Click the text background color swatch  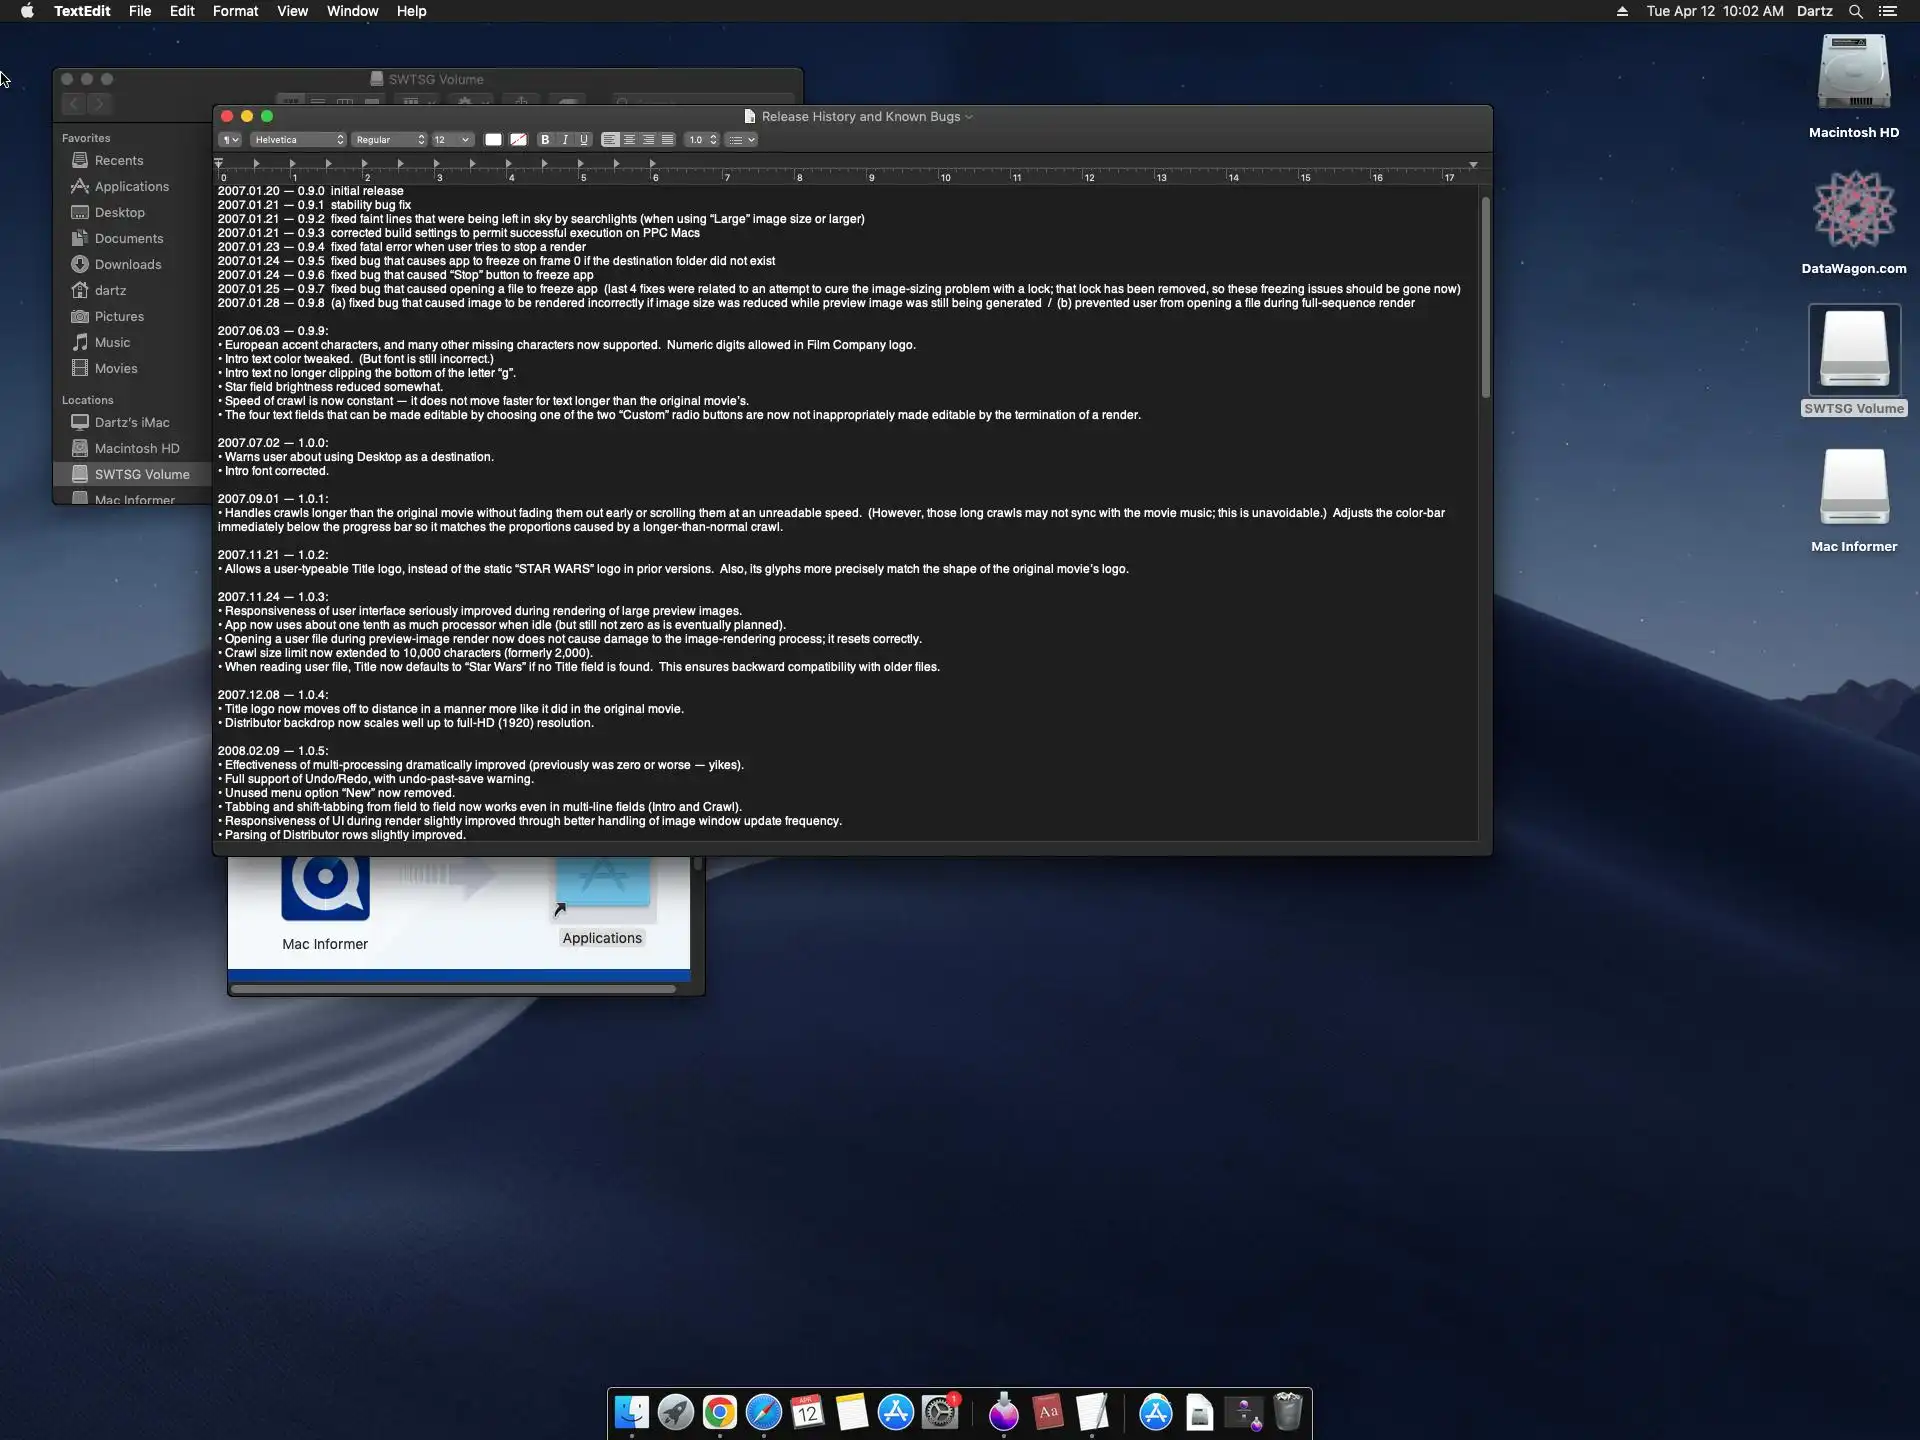pos(518,140)
